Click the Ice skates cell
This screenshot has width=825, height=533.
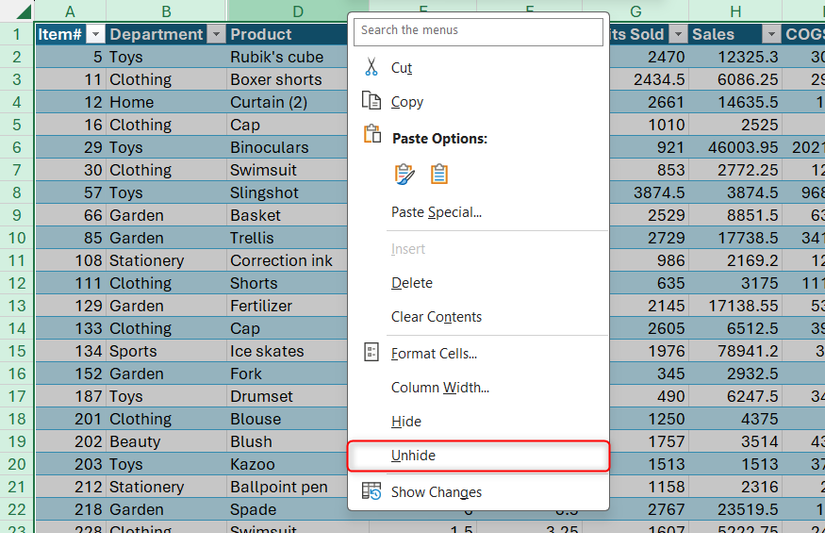288,351
